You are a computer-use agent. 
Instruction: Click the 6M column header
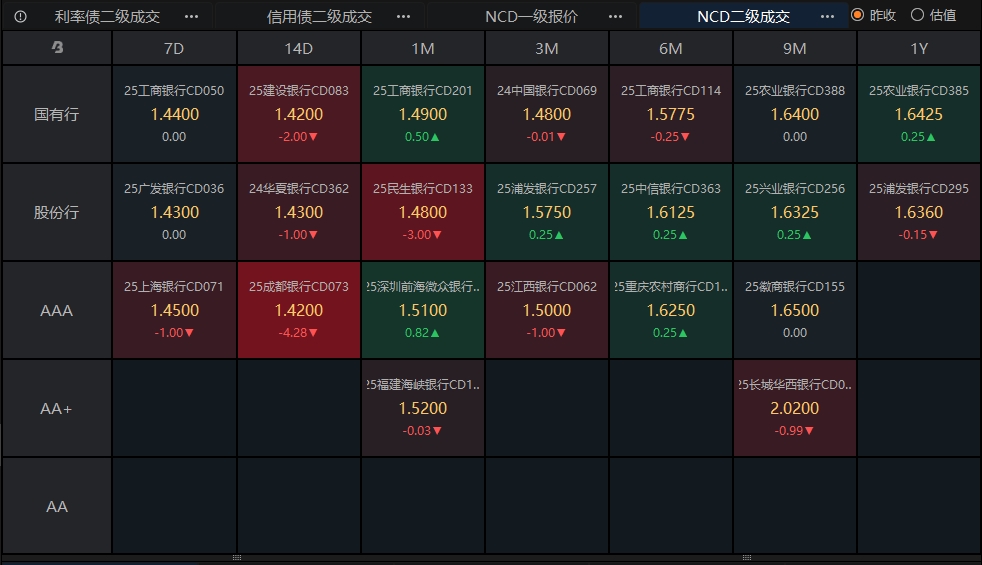tap(671, 48)
